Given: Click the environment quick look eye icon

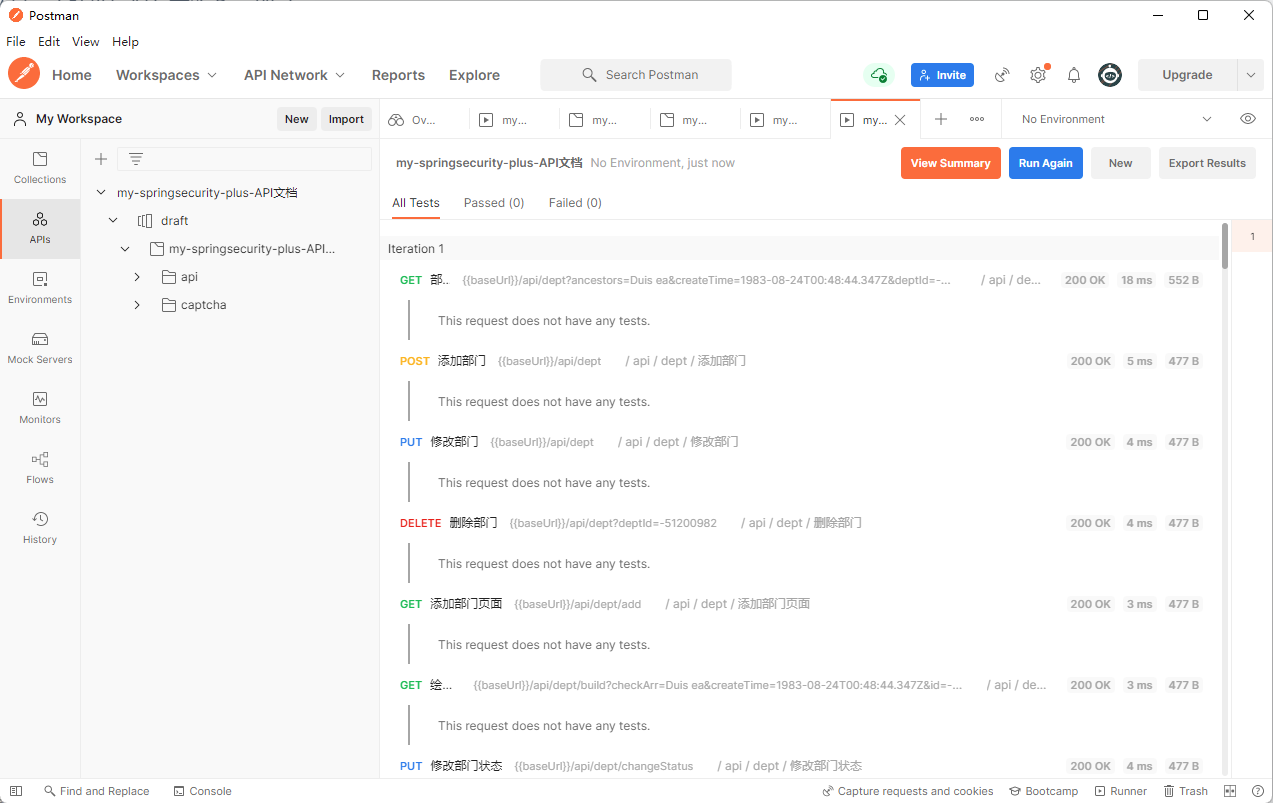Looking at the screenshot, I should tap(1248, 119).
